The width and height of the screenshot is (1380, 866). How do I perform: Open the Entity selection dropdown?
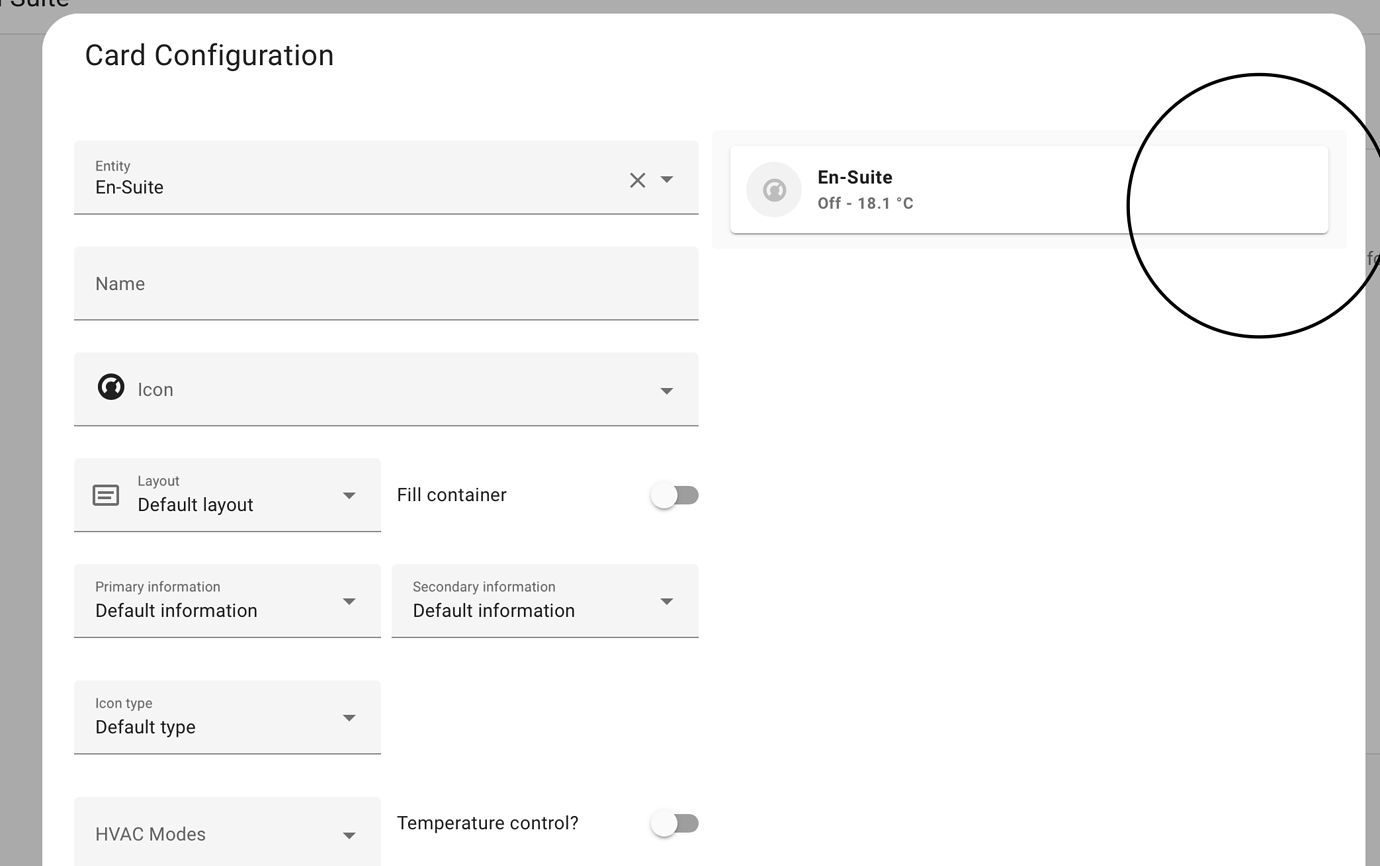[666, 180]
